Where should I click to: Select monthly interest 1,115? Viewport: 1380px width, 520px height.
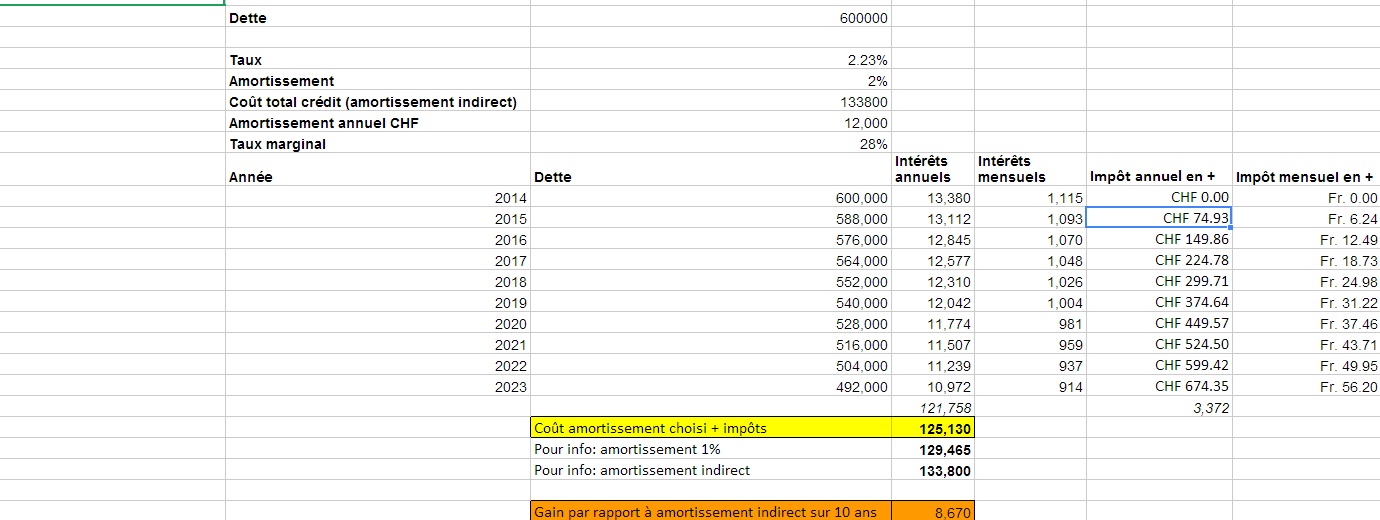click(1029, 198)
